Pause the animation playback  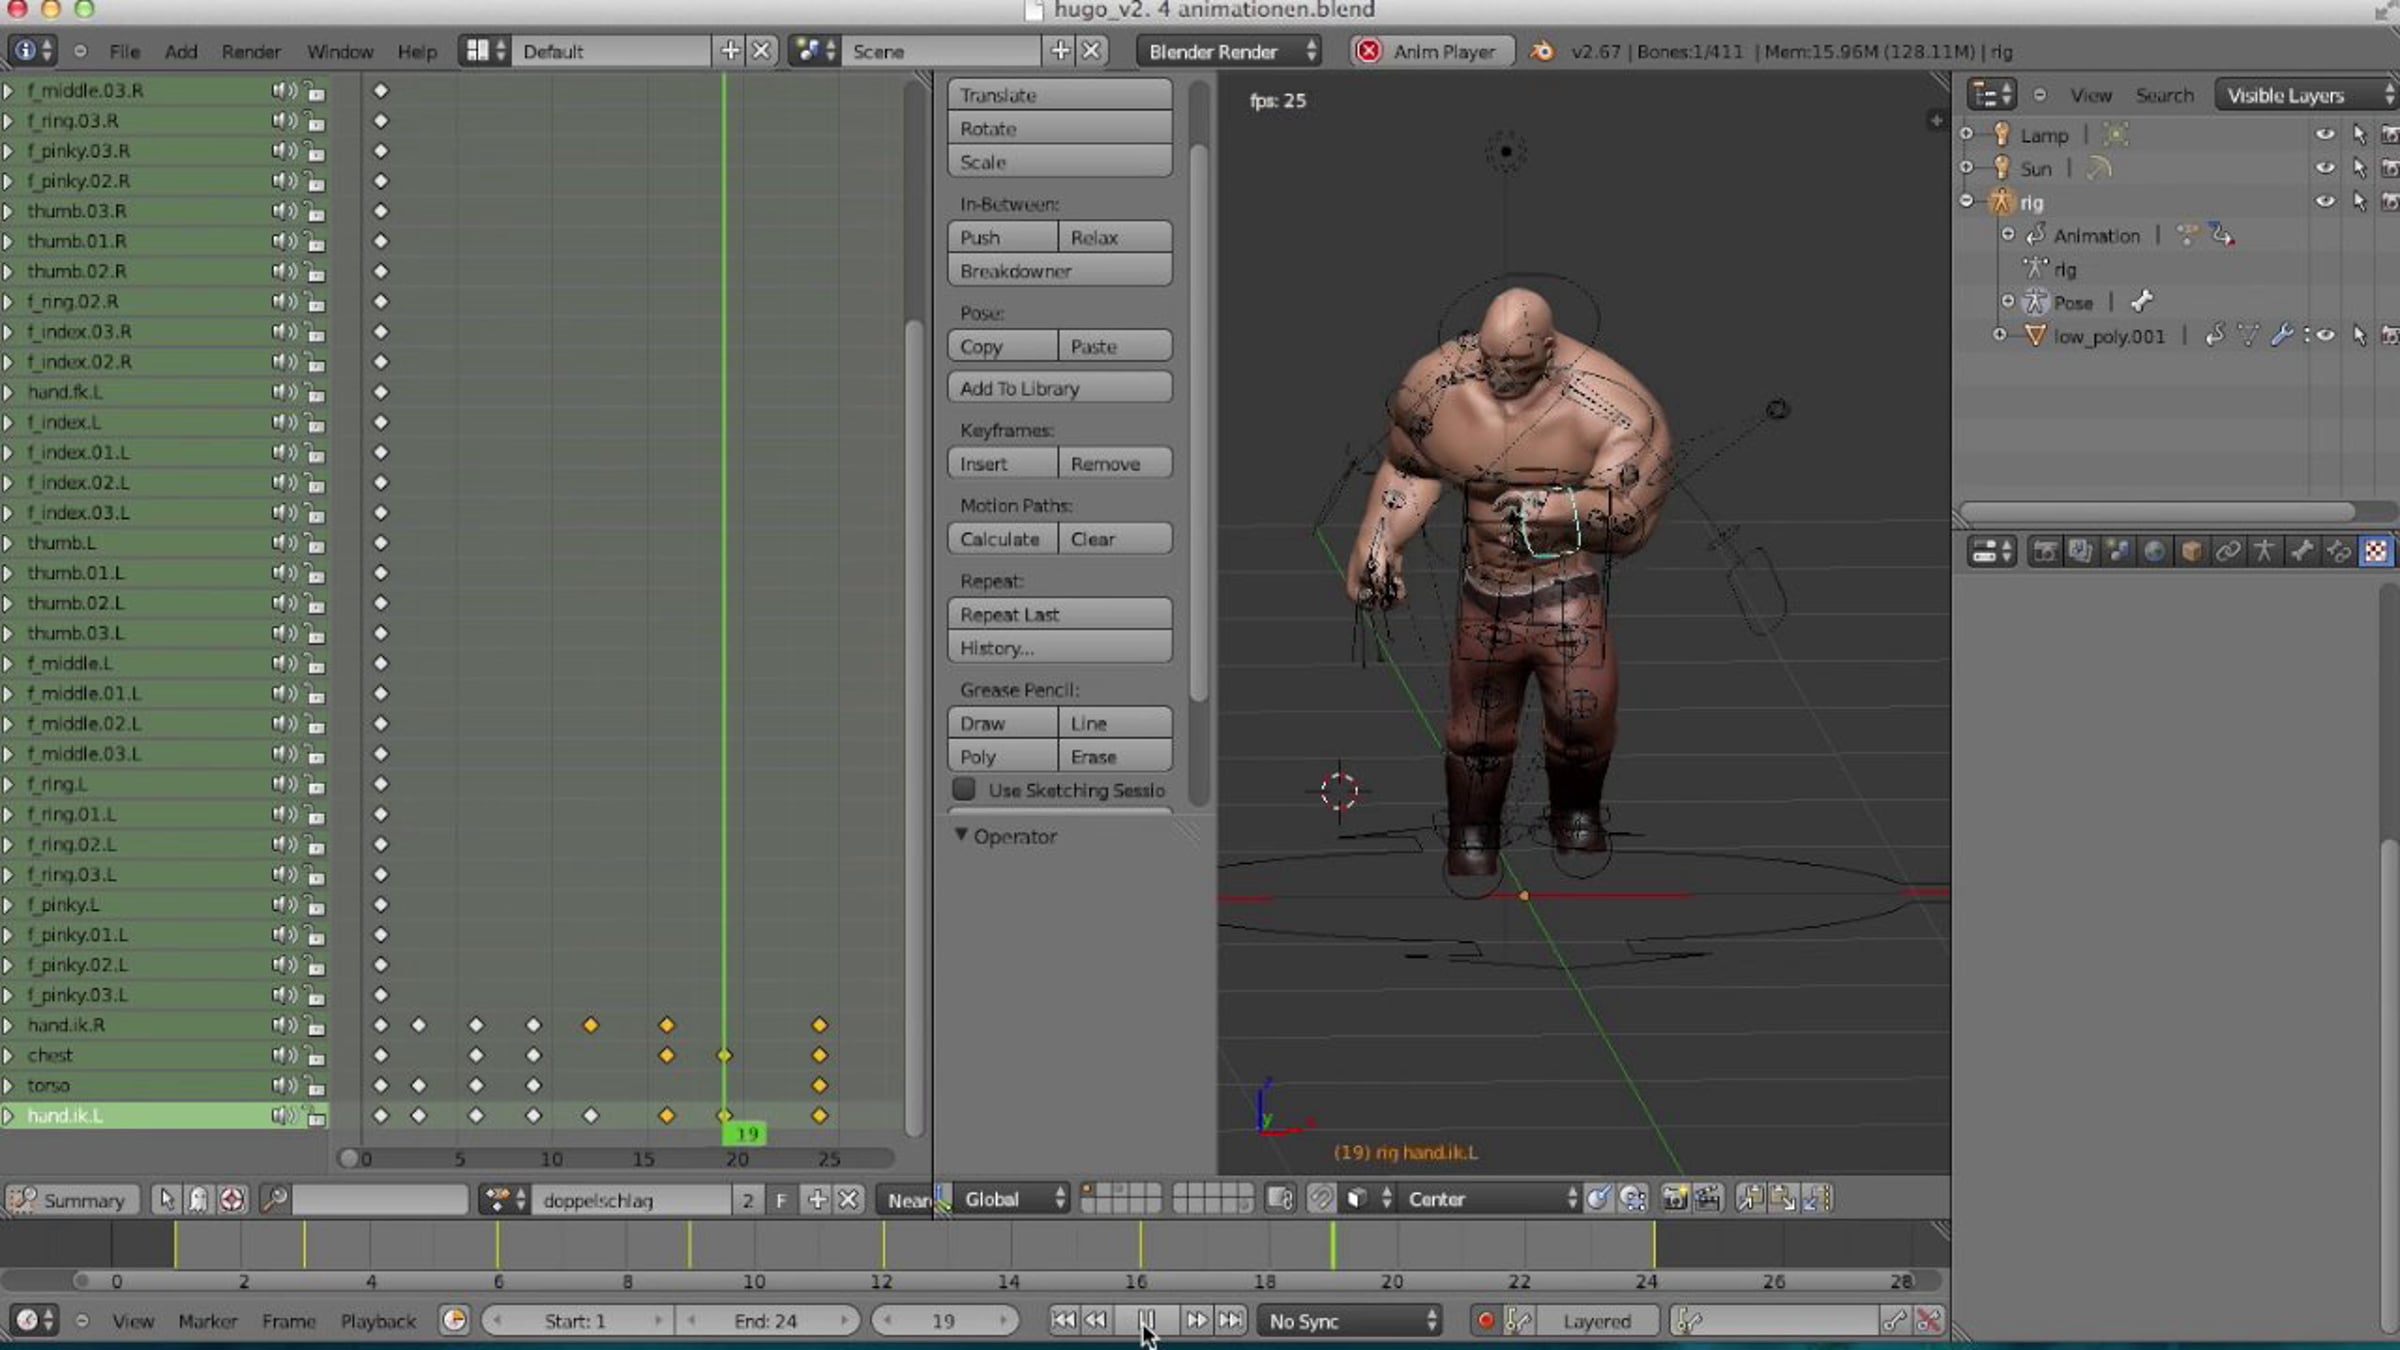click(x=1146, y=1321)
